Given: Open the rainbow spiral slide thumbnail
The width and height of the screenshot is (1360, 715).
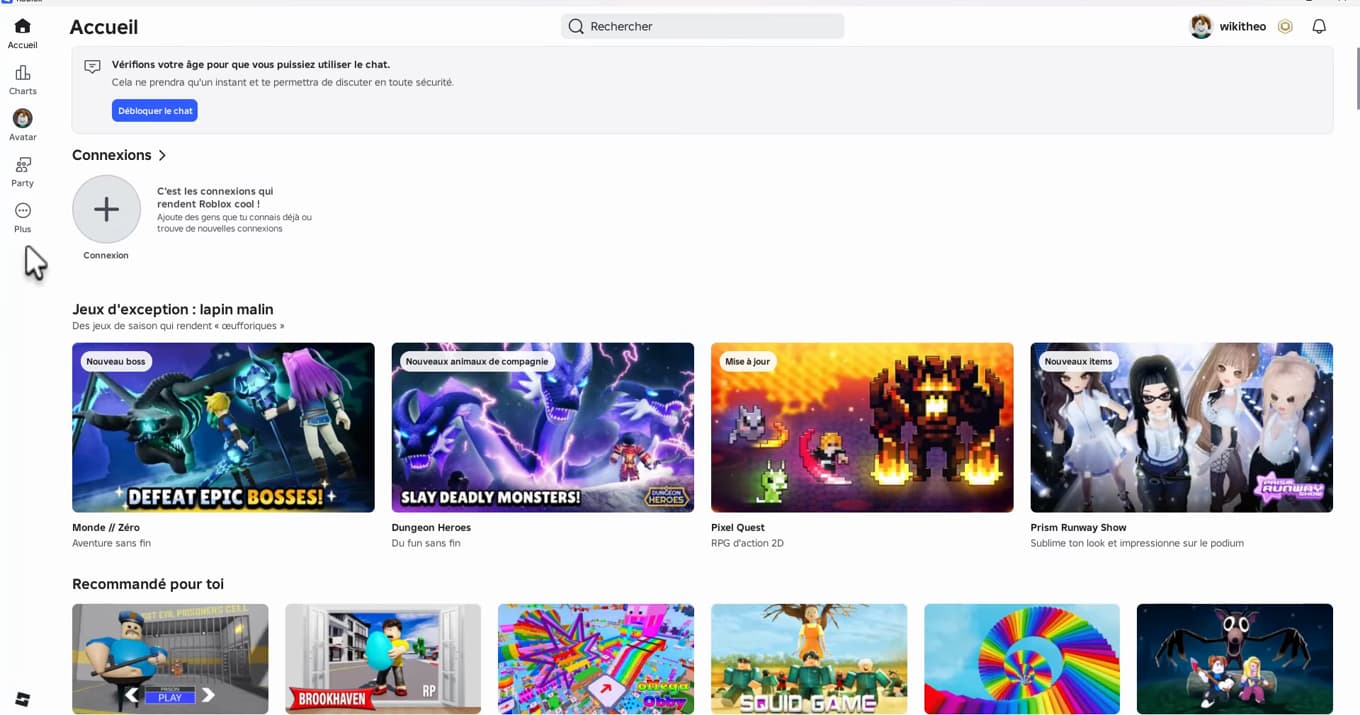Looking at the screenshot, I should (1022, 659).
